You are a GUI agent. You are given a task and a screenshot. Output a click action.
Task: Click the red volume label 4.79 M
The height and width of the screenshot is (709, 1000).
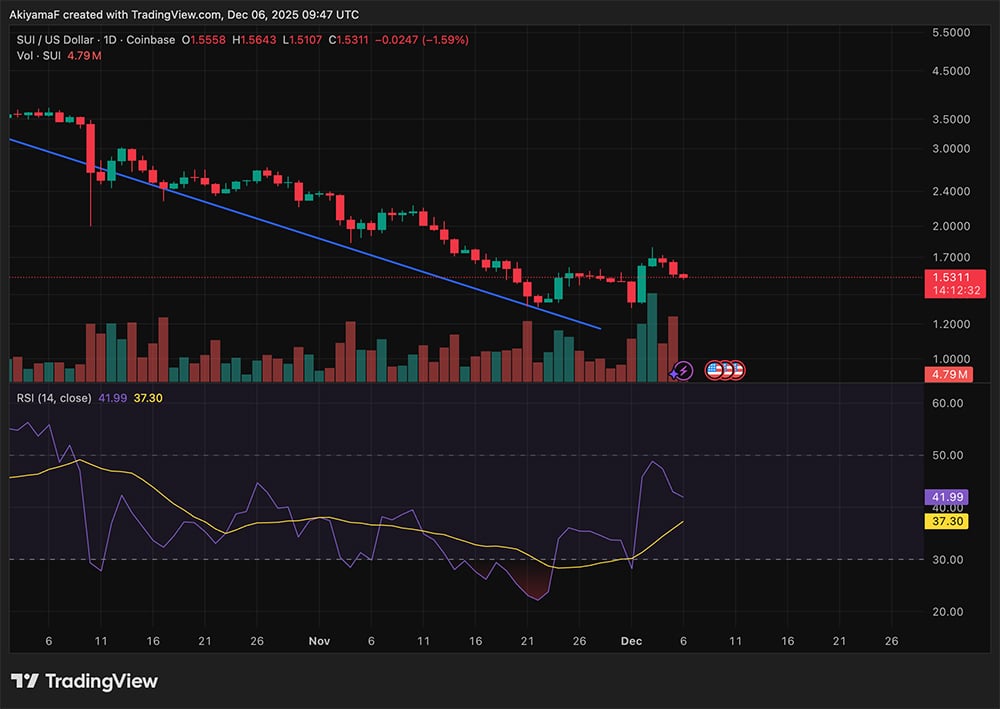click(947, 375)
